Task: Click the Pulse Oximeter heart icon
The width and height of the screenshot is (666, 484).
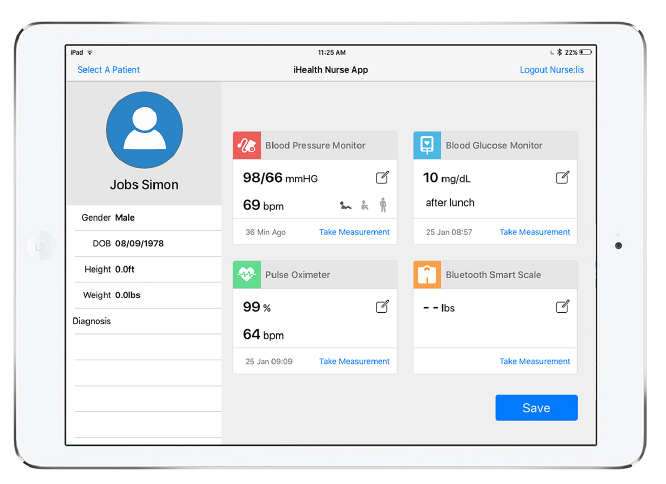Action: pos(247,275)
